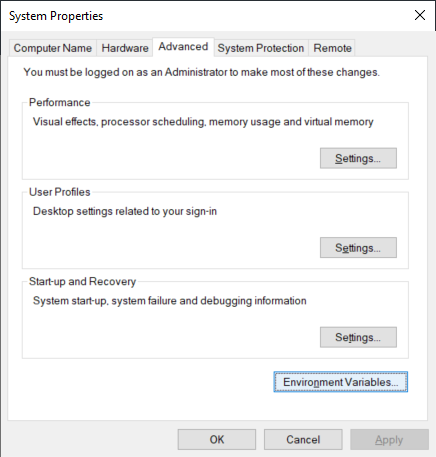Cancel the System Properties dialog
Screen dimensions: 436x457
303,439
